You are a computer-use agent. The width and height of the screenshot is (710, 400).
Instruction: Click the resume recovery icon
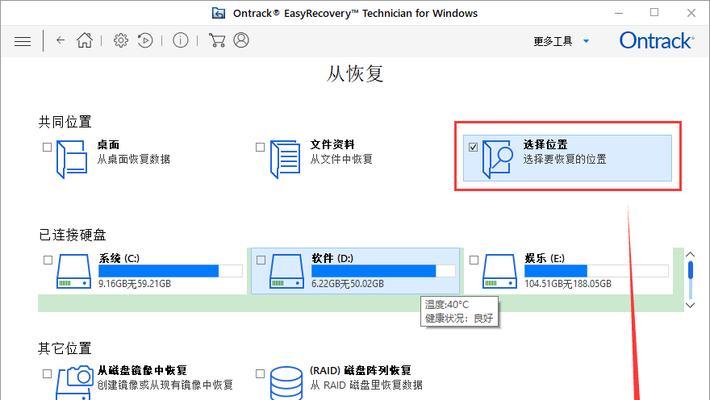[145, 40]
